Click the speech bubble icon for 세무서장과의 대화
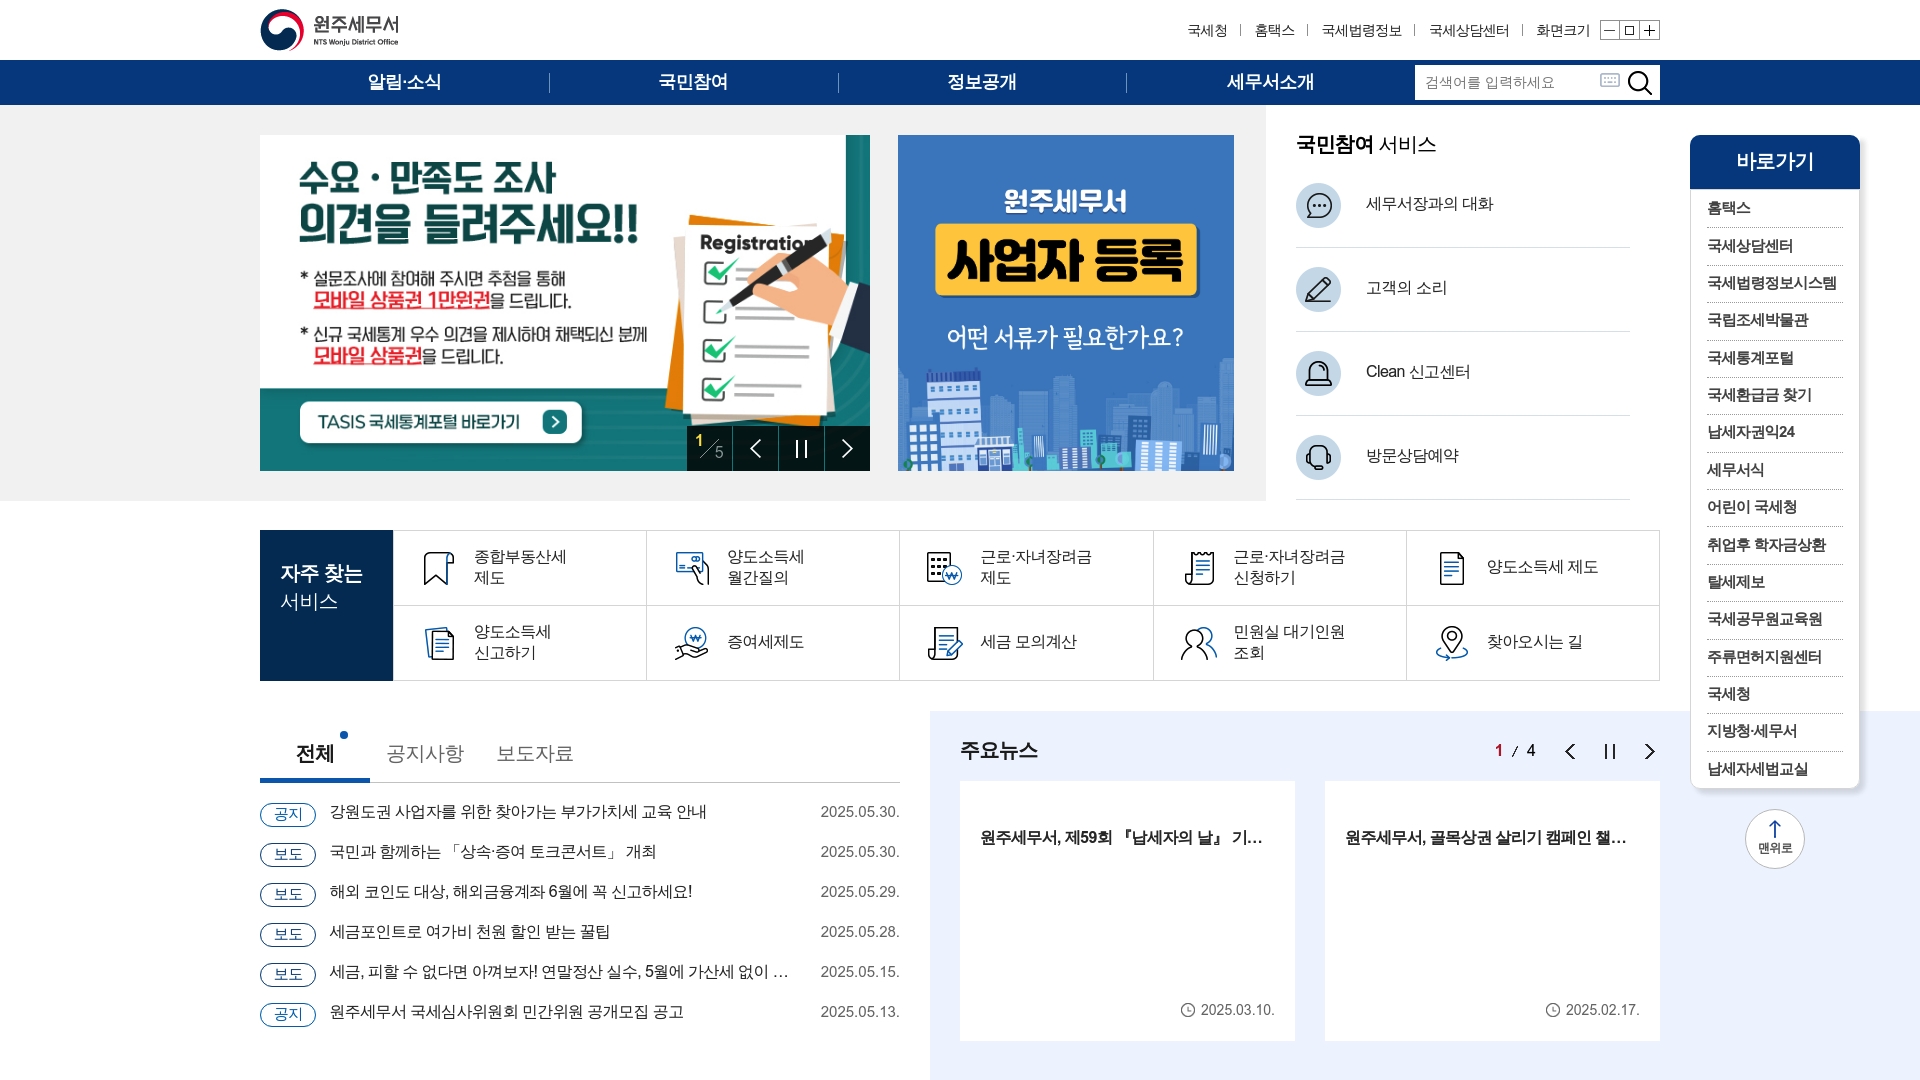Screen dimensions: 1920x1080 [1318, 205]
